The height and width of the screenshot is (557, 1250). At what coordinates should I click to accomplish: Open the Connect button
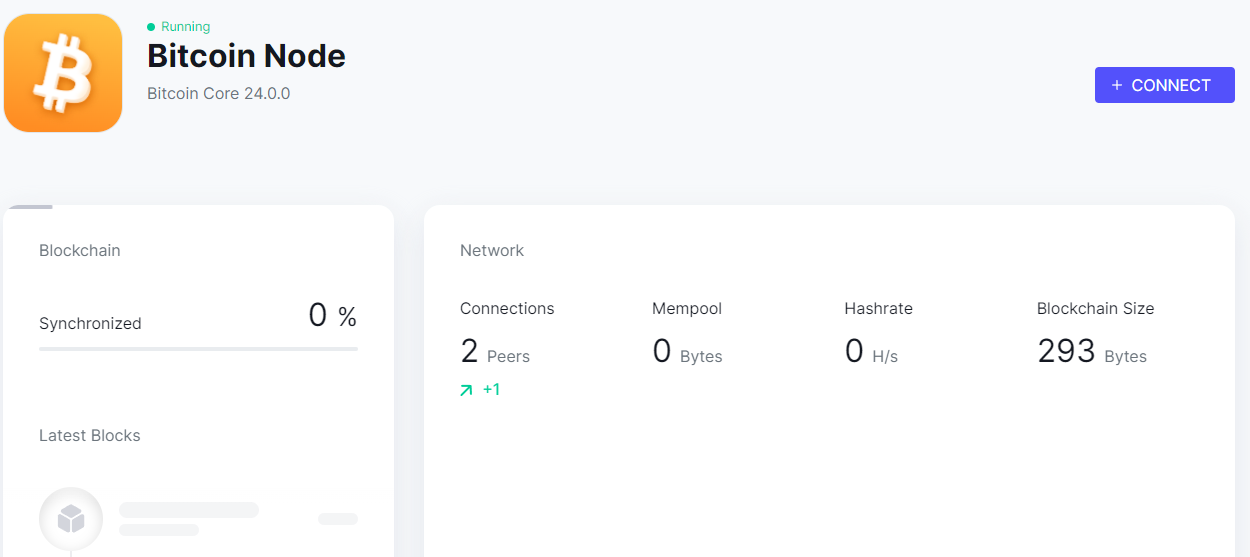click(1165, 85)
